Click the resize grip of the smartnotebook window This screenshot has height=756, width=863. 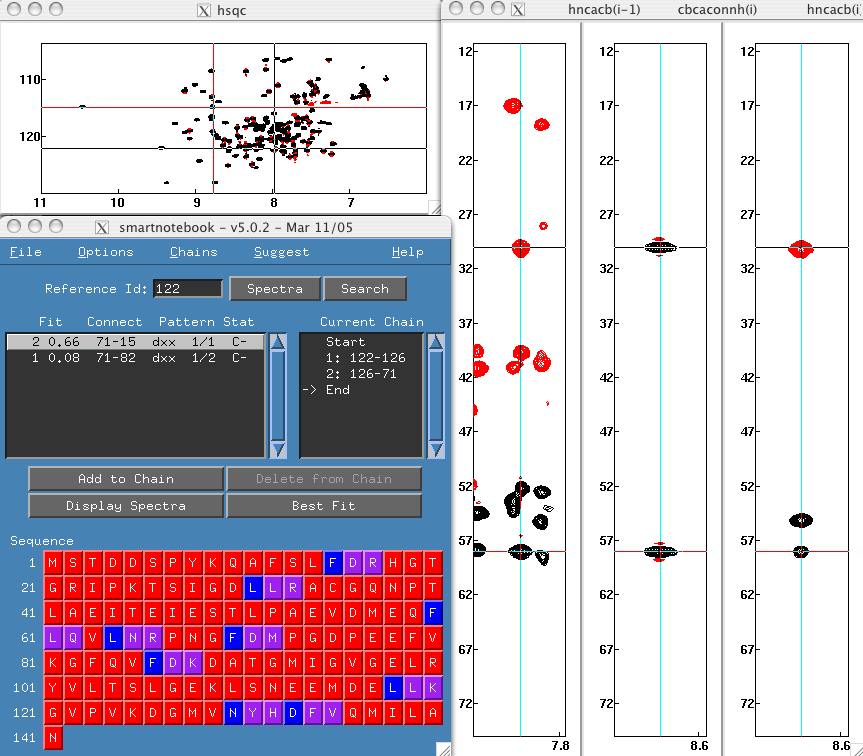443,747
